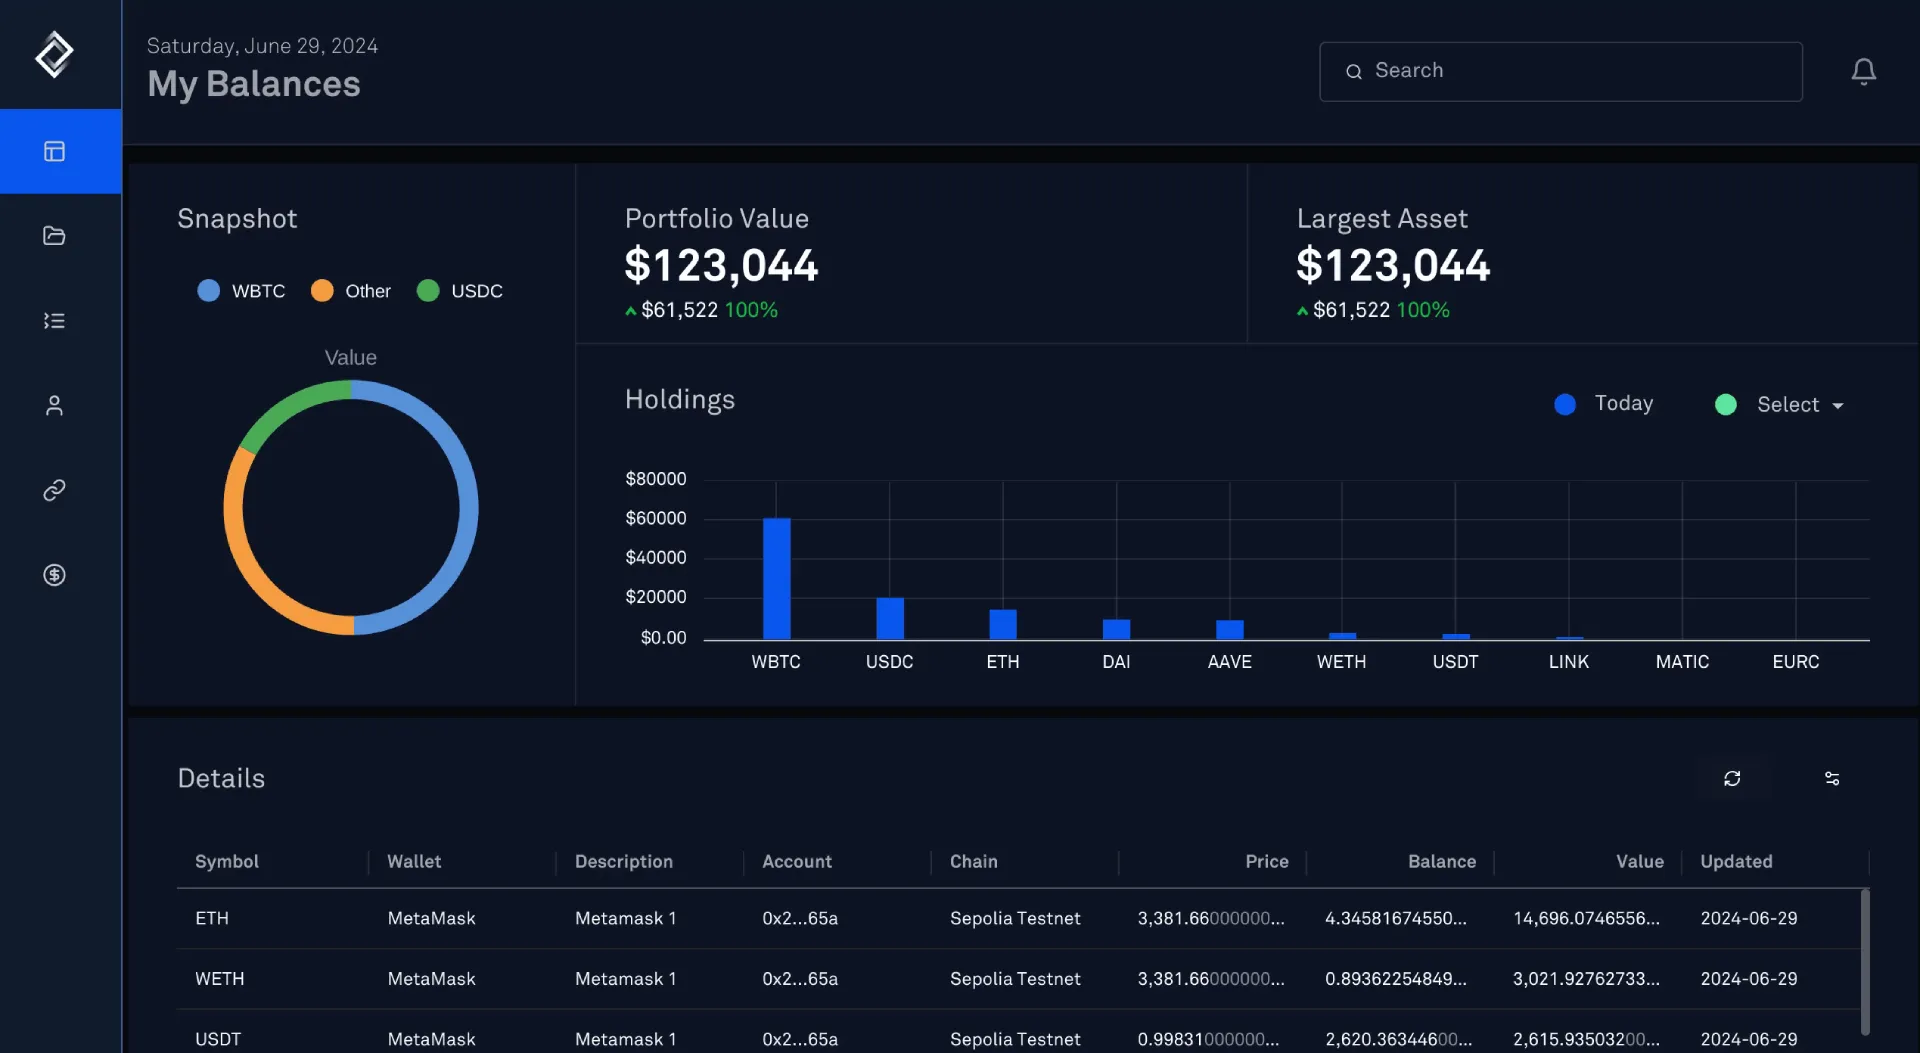This screenshot has height=1053, width=1920.
Task: Open the list icon in the sidebar
Action: pyautogui.click(x=54, y=321)
